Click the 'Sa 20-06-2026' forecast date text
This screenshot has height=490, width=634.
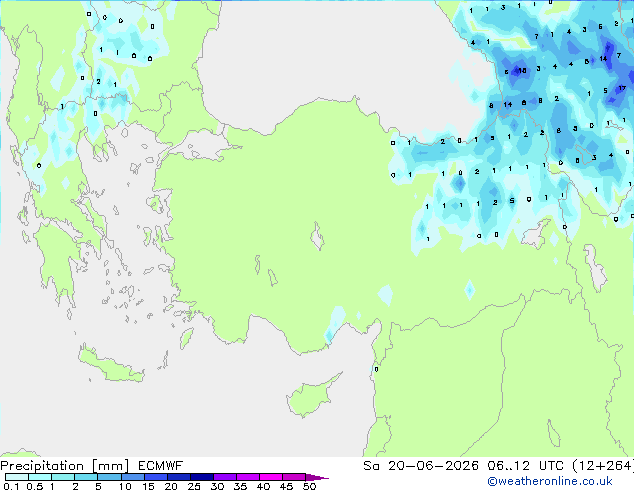[421, 466]
